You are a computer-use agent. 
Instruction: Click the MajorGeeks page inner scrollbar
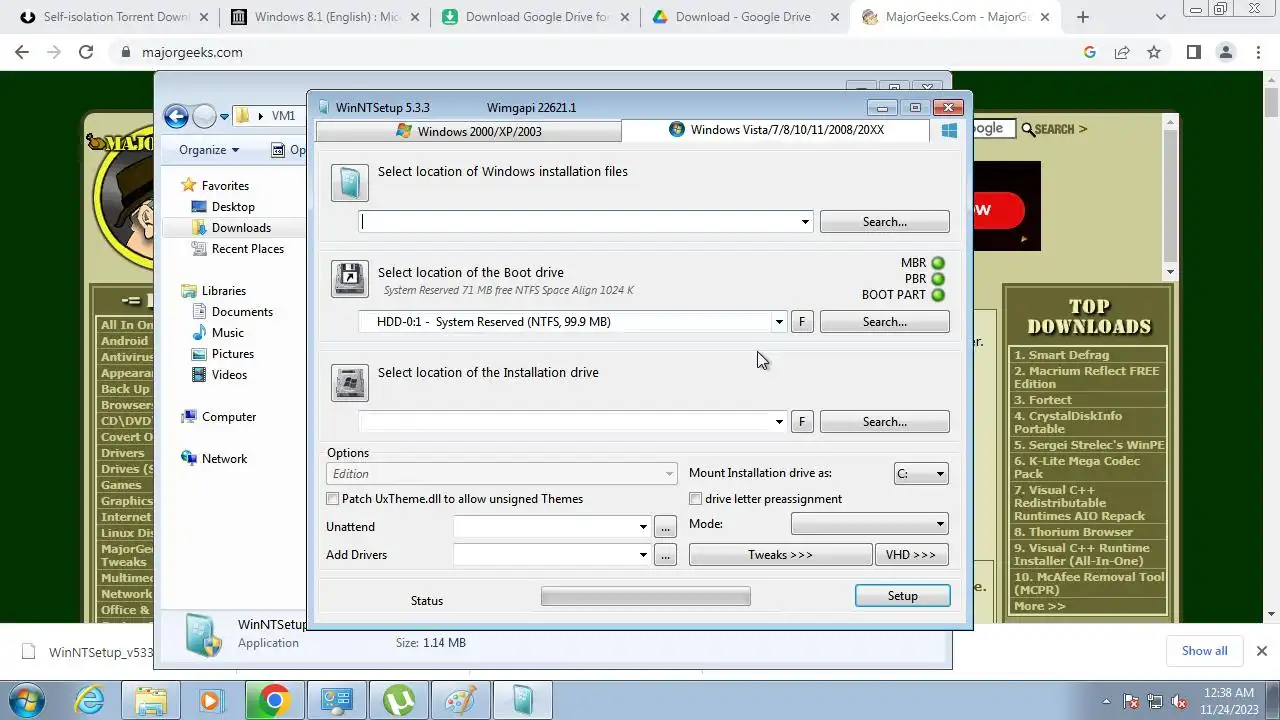pos(1170,198)
